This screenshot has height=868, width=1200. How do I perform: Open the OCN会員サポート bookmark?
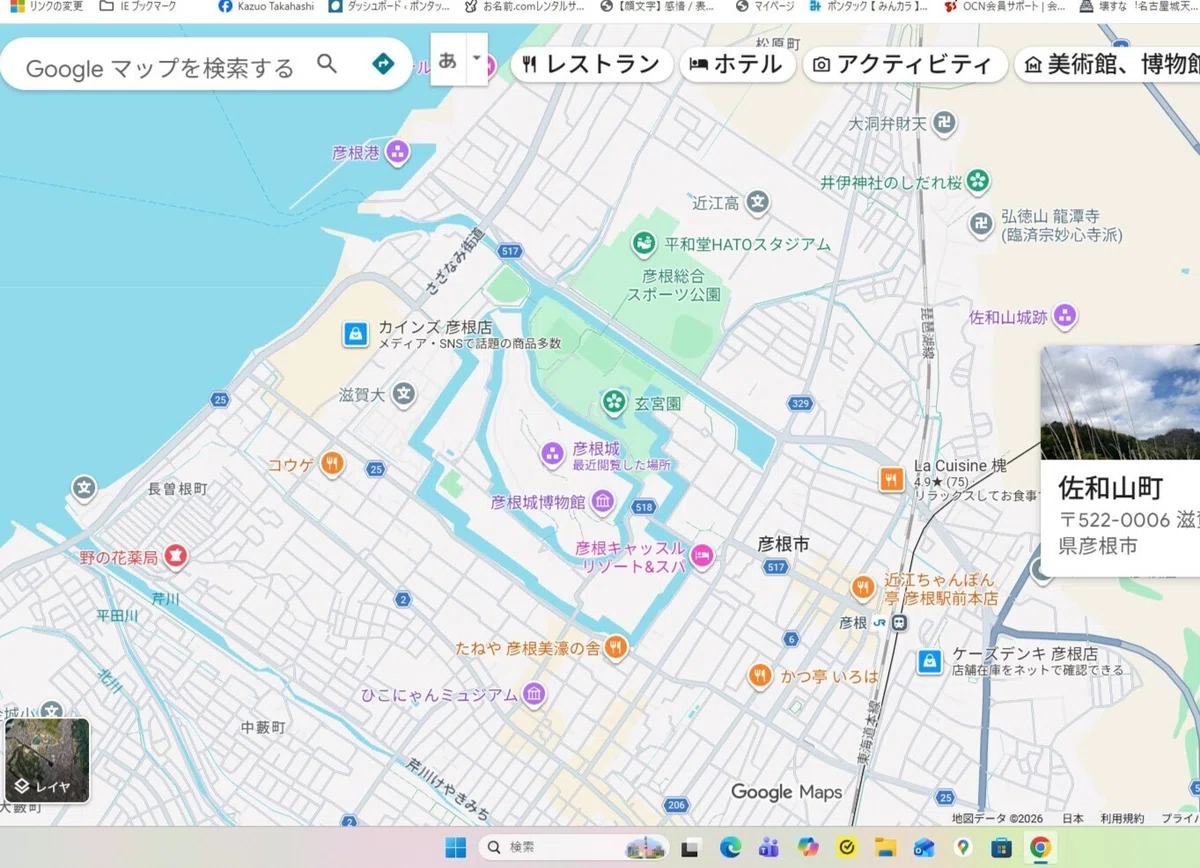tap(1005, 6)
